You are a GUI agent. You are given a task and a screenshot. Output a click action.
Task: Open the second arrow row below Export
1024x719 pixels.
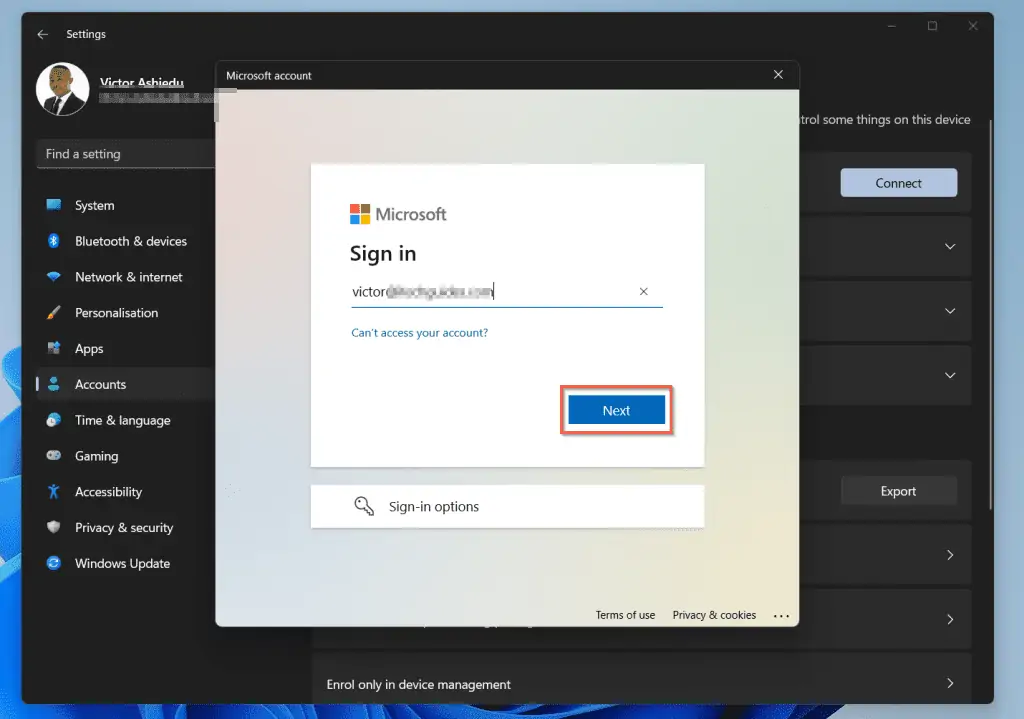click(950, 619)
